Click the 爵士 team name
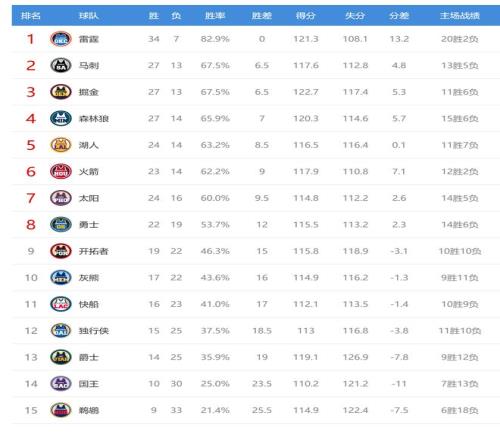Viewport: 500px width, 440px height. 89,357
